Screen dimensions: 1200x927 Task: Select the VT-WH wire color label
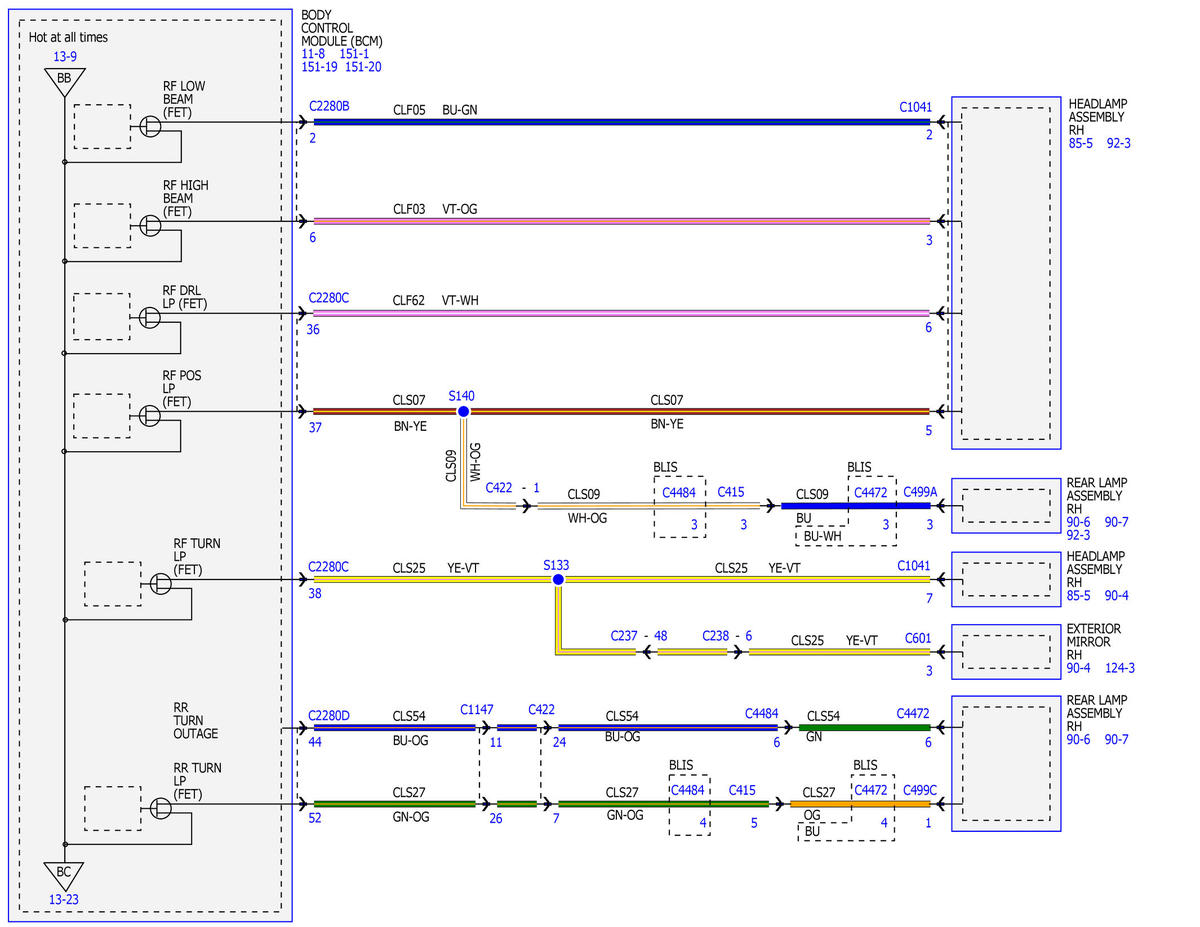460,300
